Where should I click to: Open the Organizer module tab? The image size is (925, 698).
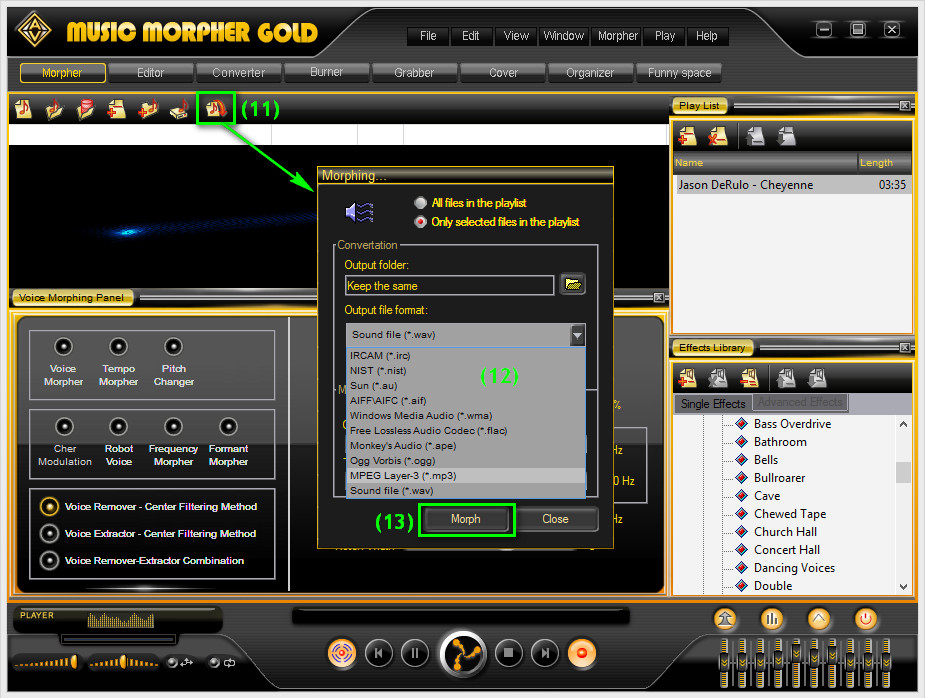[x=590, y=73]
